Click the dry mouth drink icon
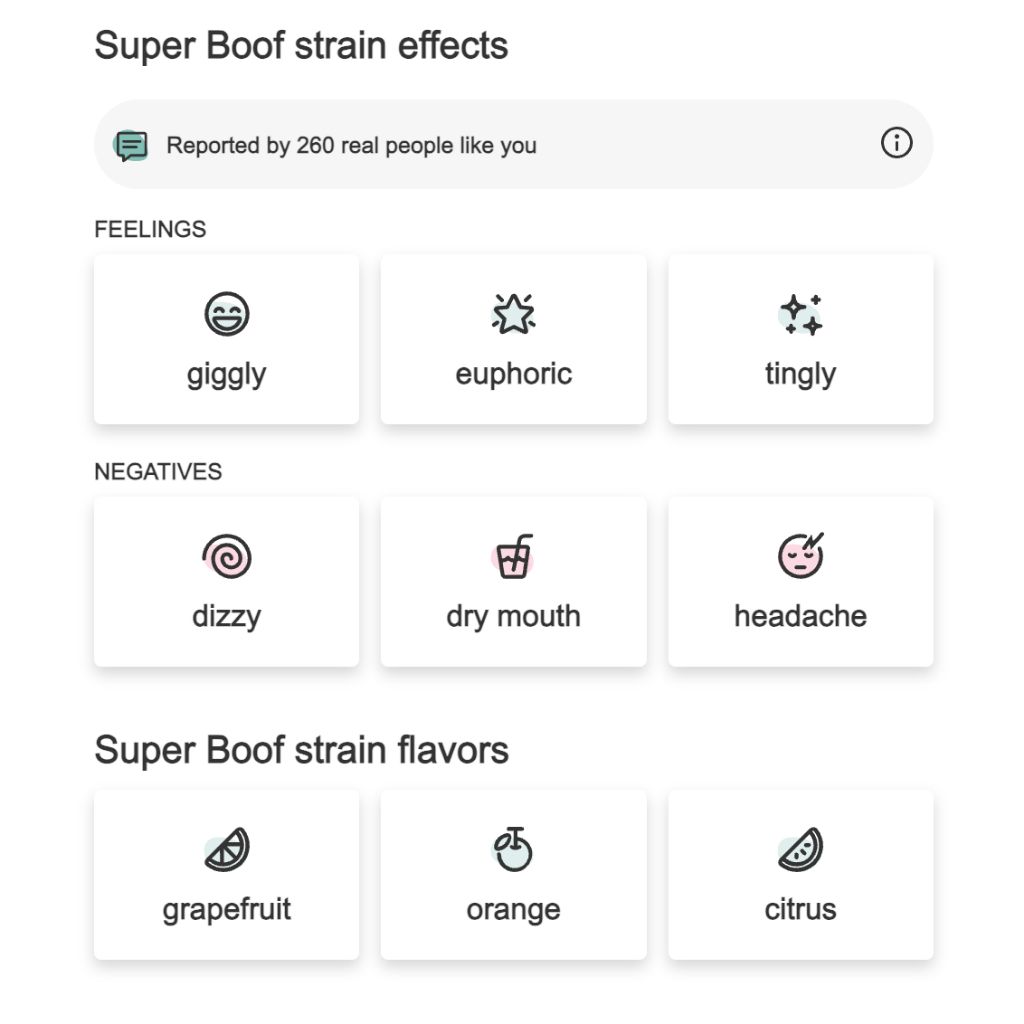 (x=513, y=557)
